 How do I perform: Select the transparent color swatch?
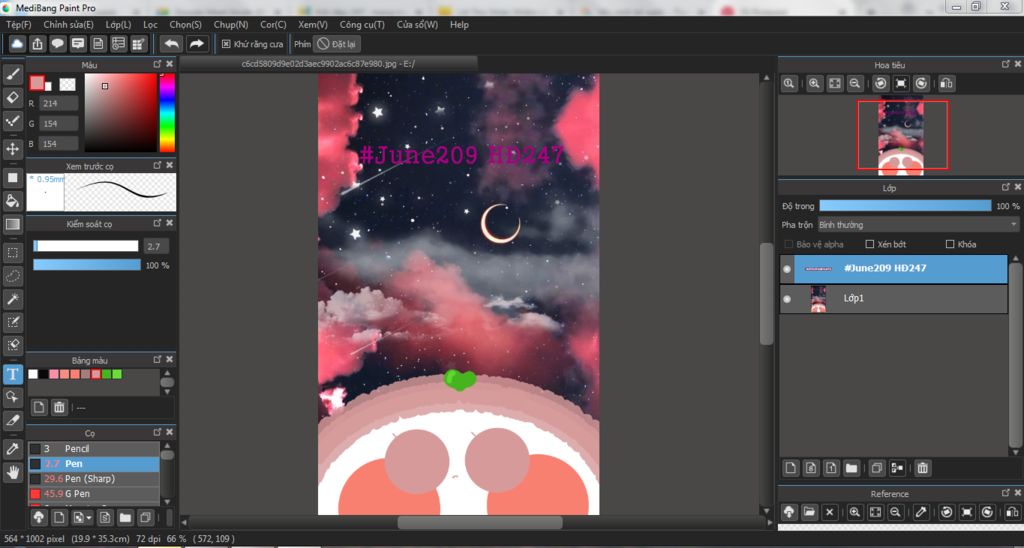pos(67,84)
